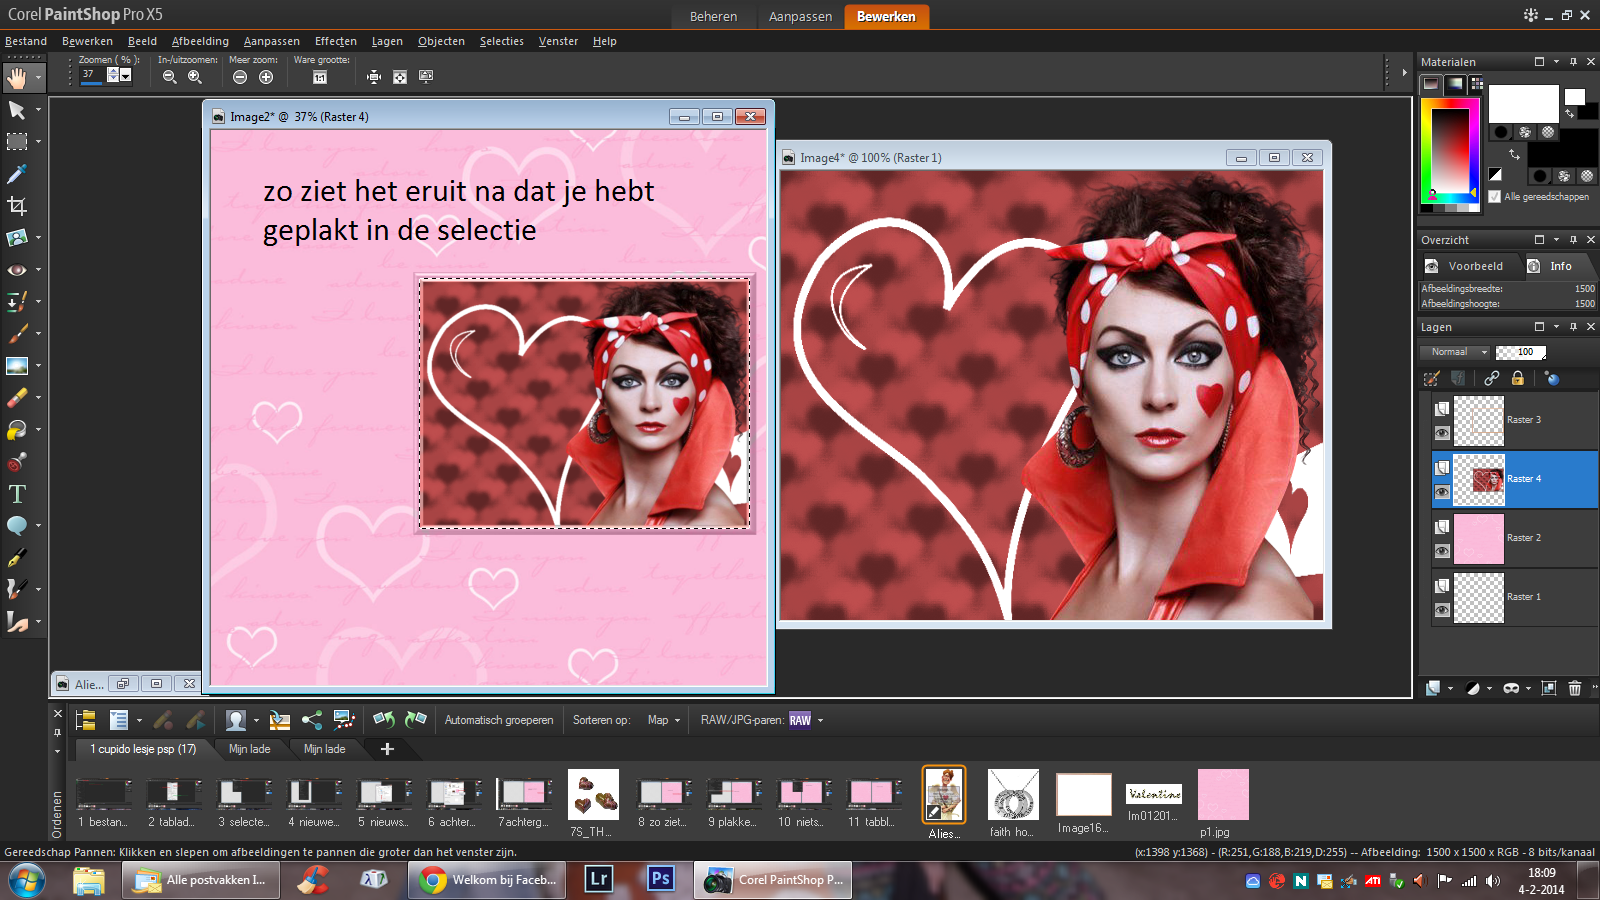
Task: Open the Selecties menu
Action: point(502,41)
